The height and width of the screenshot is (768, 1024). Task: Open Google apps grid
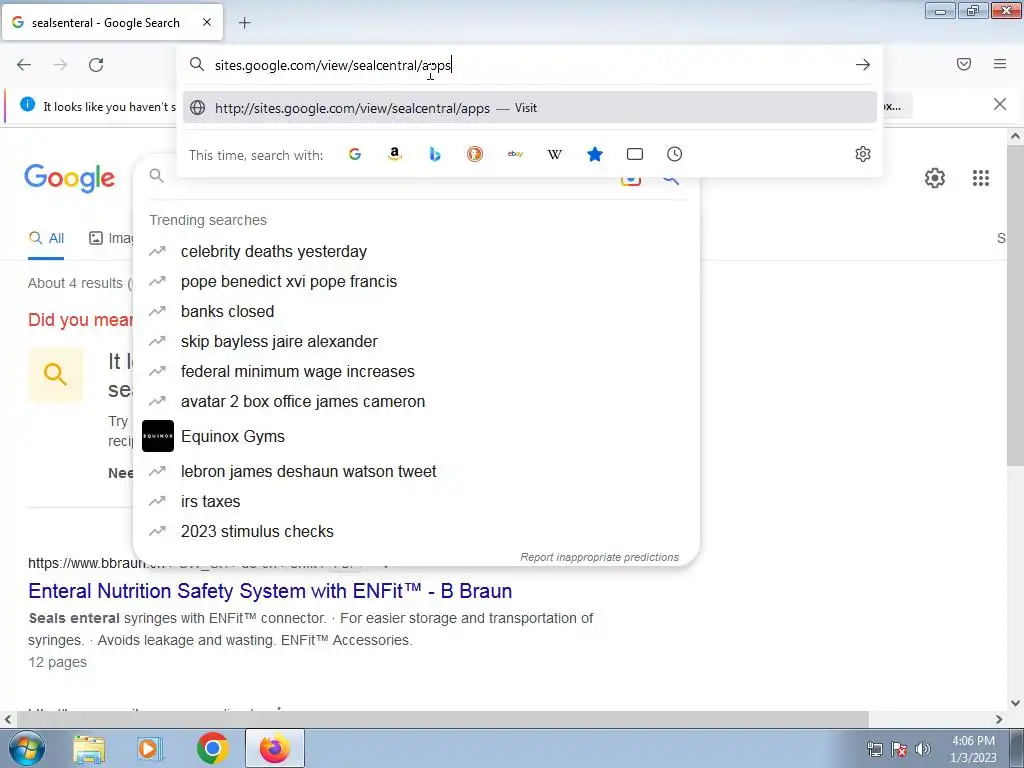pyautogui.click(x=980, y=178)
